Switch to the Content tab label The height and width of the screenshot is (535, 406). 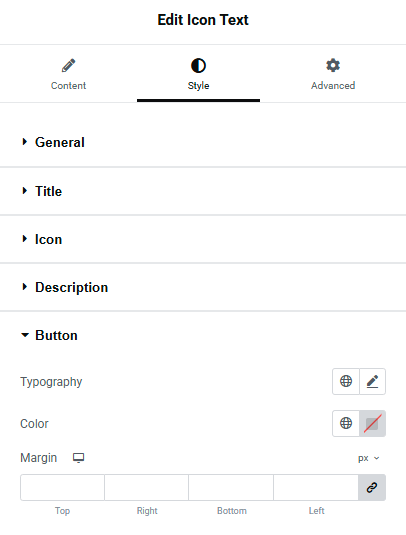tap(68, 86)
